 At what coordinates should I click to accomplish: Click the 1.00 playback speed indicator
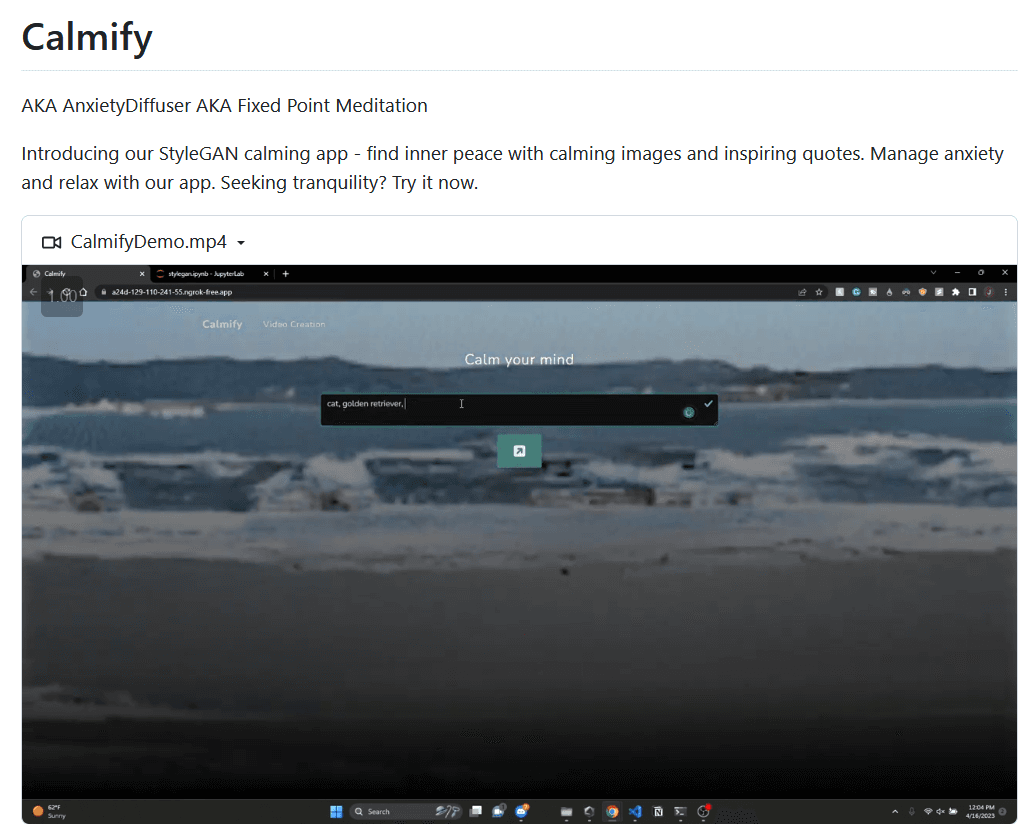62,296
